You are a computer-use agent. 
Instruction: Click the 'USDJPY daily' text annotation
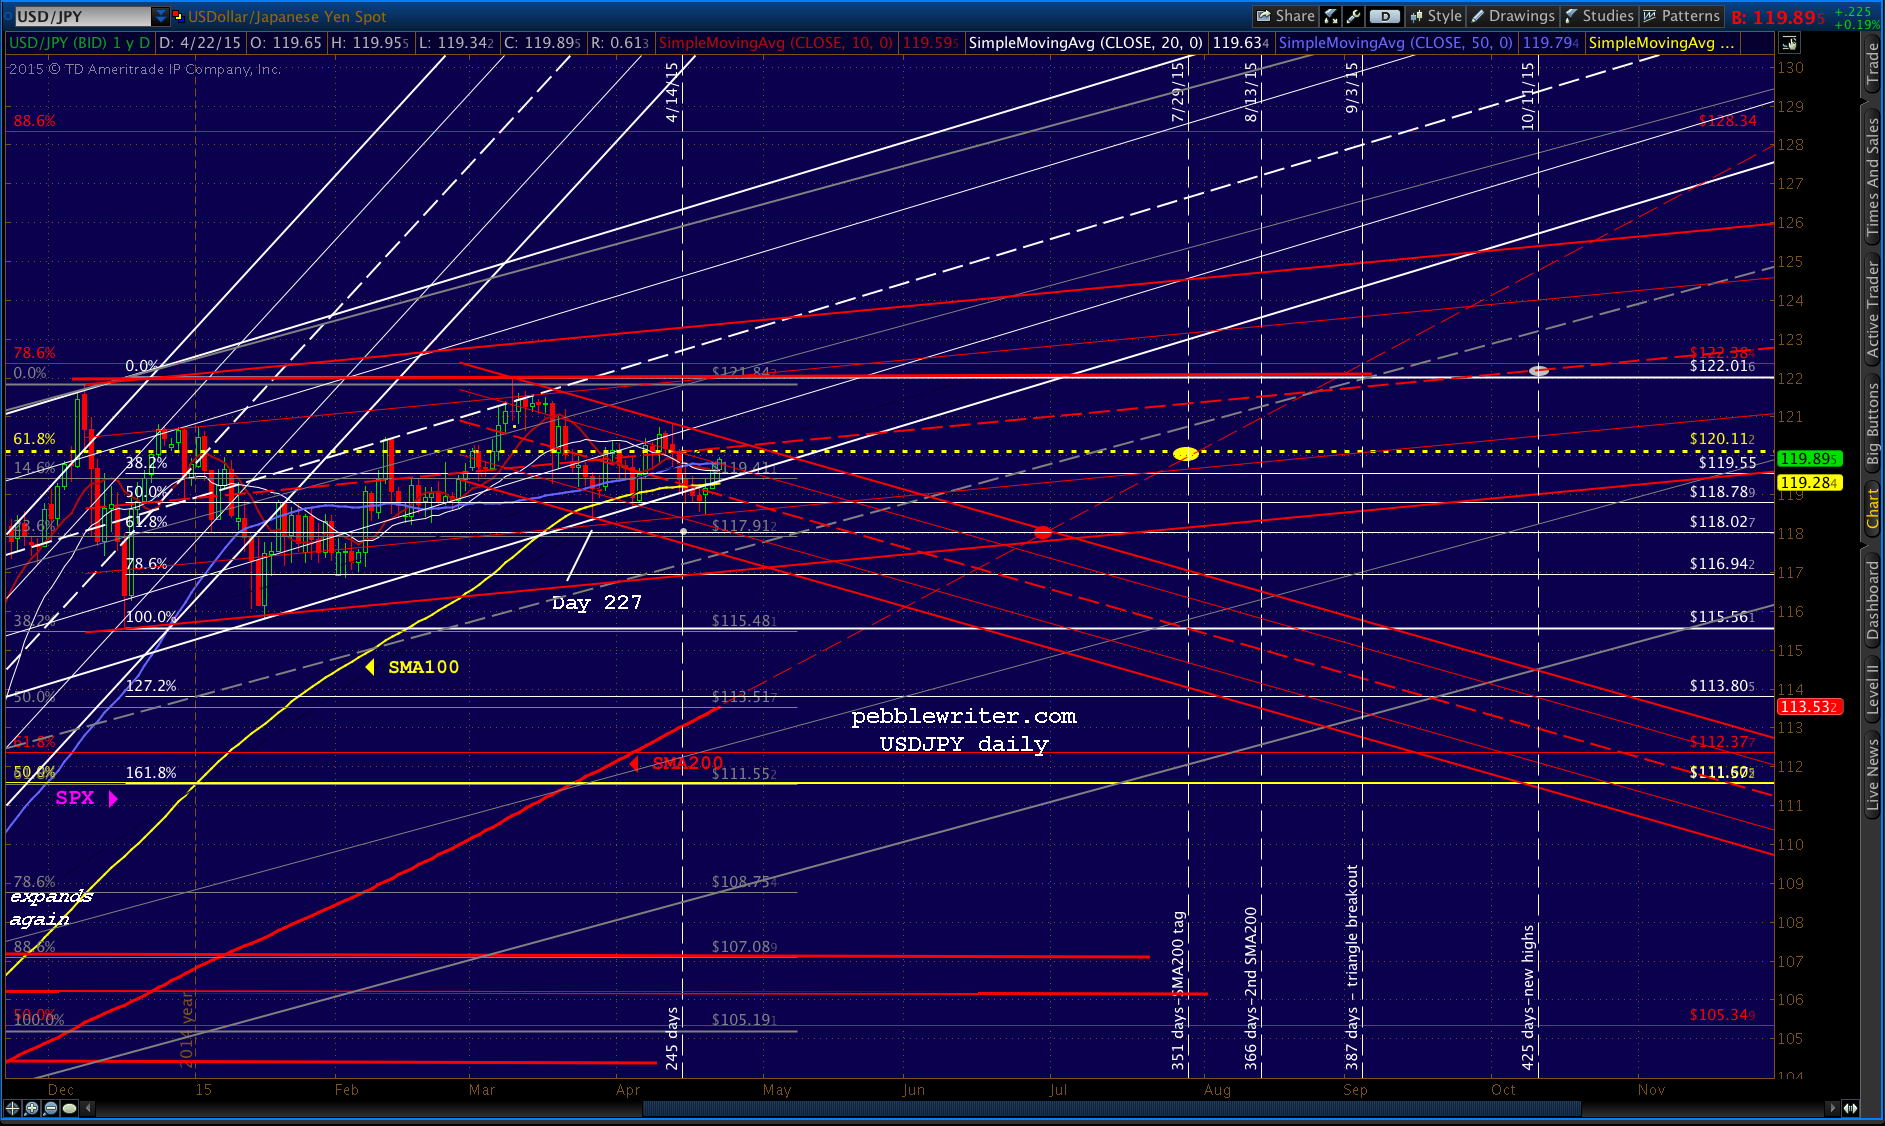tap(964, 745)
